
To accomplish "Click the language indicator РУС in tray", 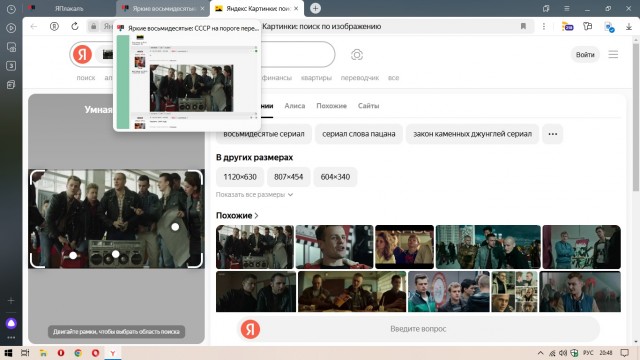I will pos(588,353).
